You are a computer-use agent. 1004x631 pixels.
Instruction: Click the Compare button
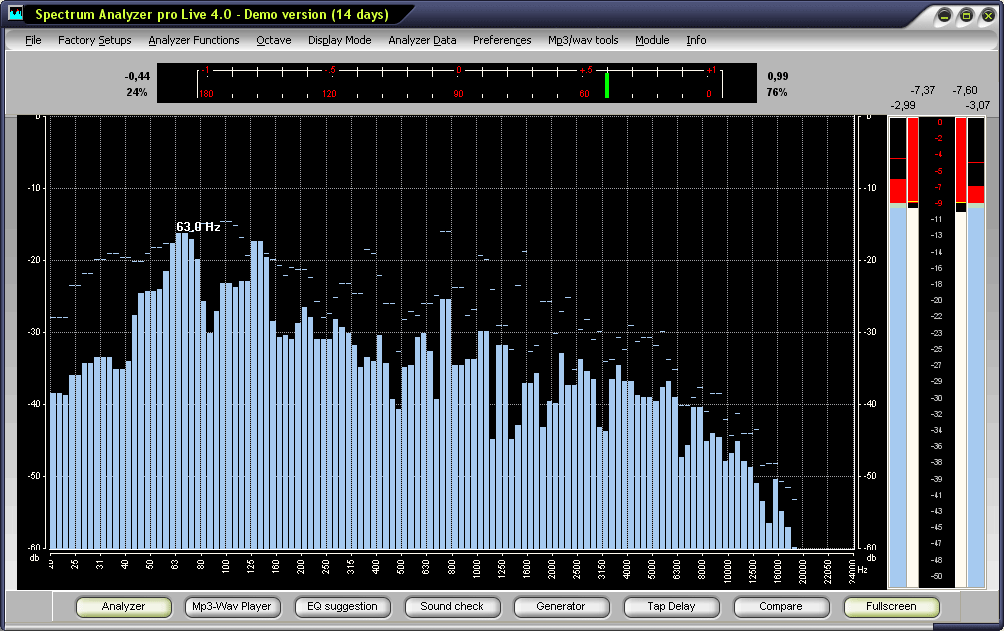(x=781, y=607)
